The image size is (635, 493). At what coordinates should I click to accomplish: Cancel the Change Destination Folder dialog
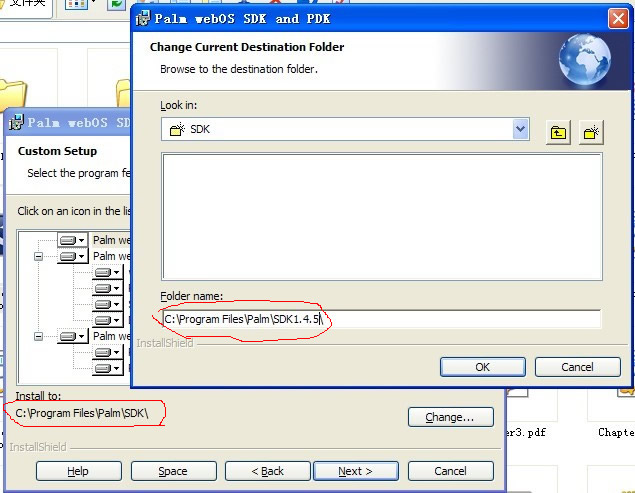(x=577, y=367)
